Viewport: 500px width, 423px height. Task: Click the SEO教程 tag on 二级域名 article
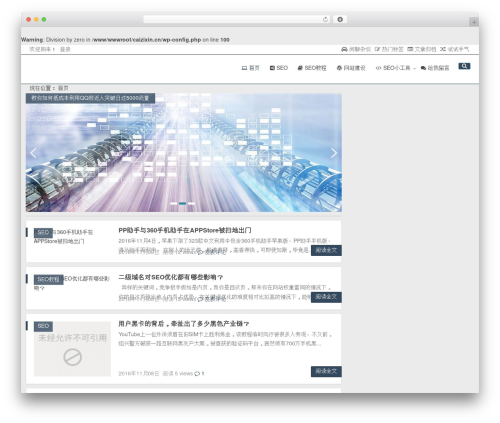click(x=48, y=279)
